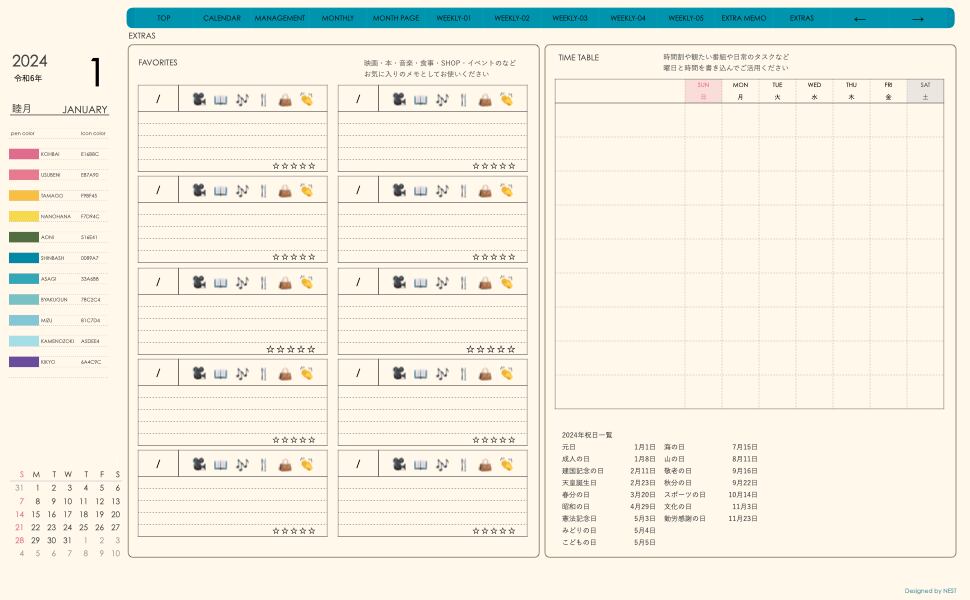Open the EXTRA MEMO link
The image size is (970, 600).
click(743, 18)
